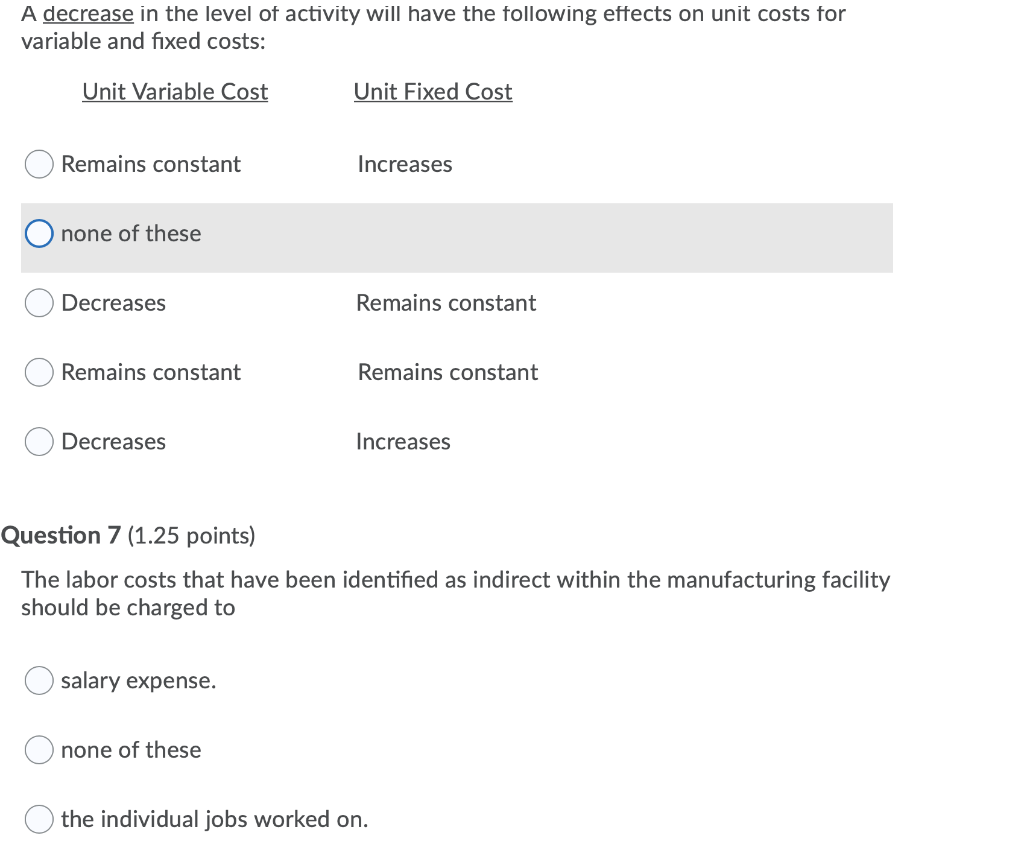Click the 'Unit Variable Cost' column header
The height and width of the screenshot is (853, 1024).
click(x=174, y=91)
